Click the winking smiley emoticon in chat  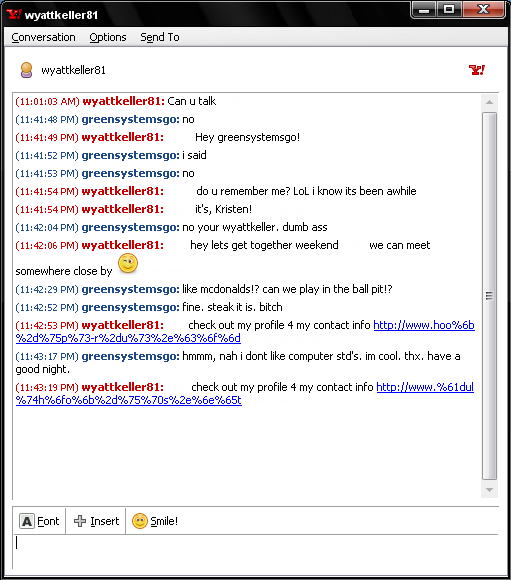coord(128,264)
